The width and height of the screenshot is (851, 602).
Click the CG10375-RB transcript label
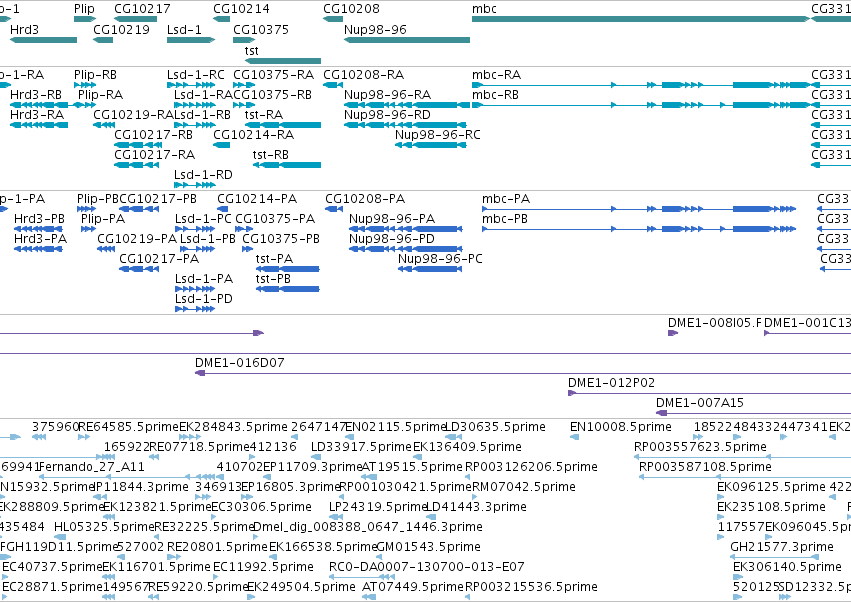point(272,94)
